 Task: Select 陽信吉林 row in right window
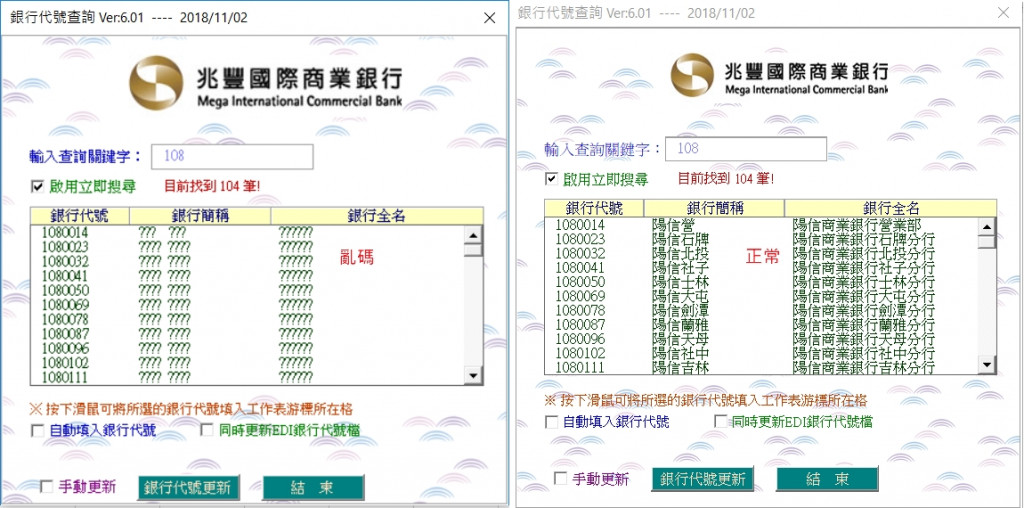761,367
